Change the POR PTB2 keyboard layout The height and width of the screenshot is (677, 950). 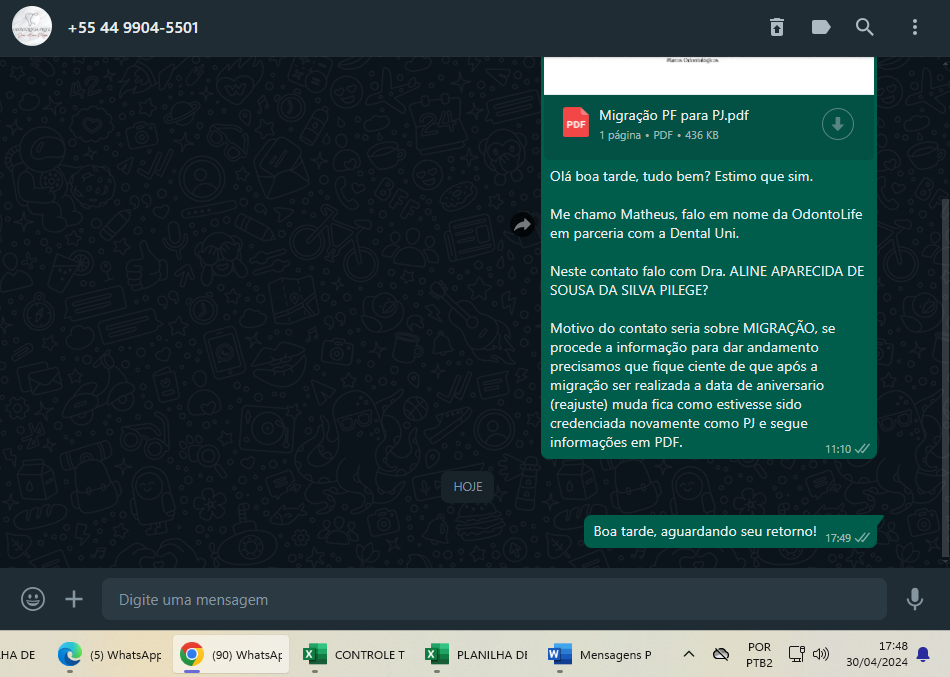tap(759, 655)
